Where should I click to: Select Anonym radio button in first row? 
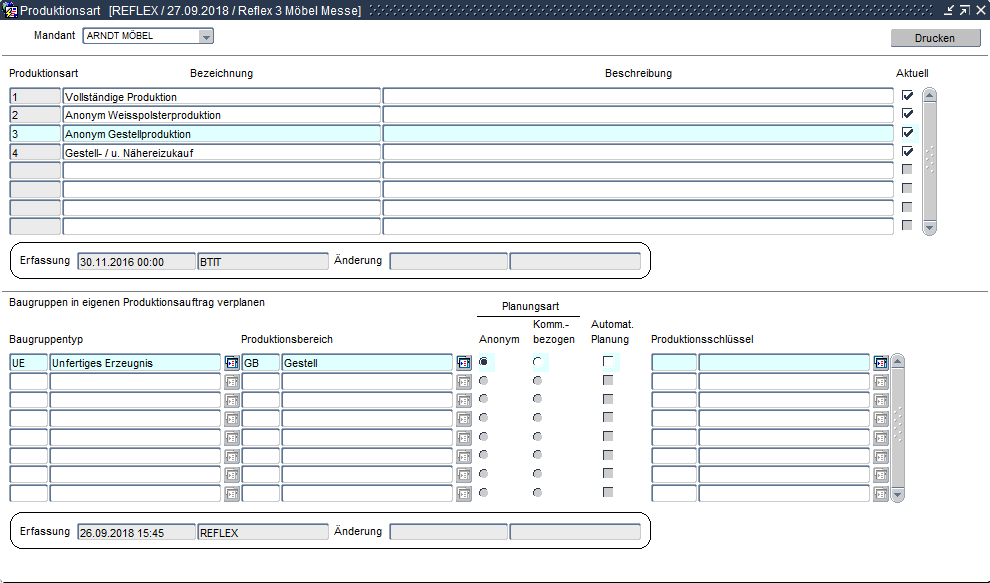(x=485, y=362)
